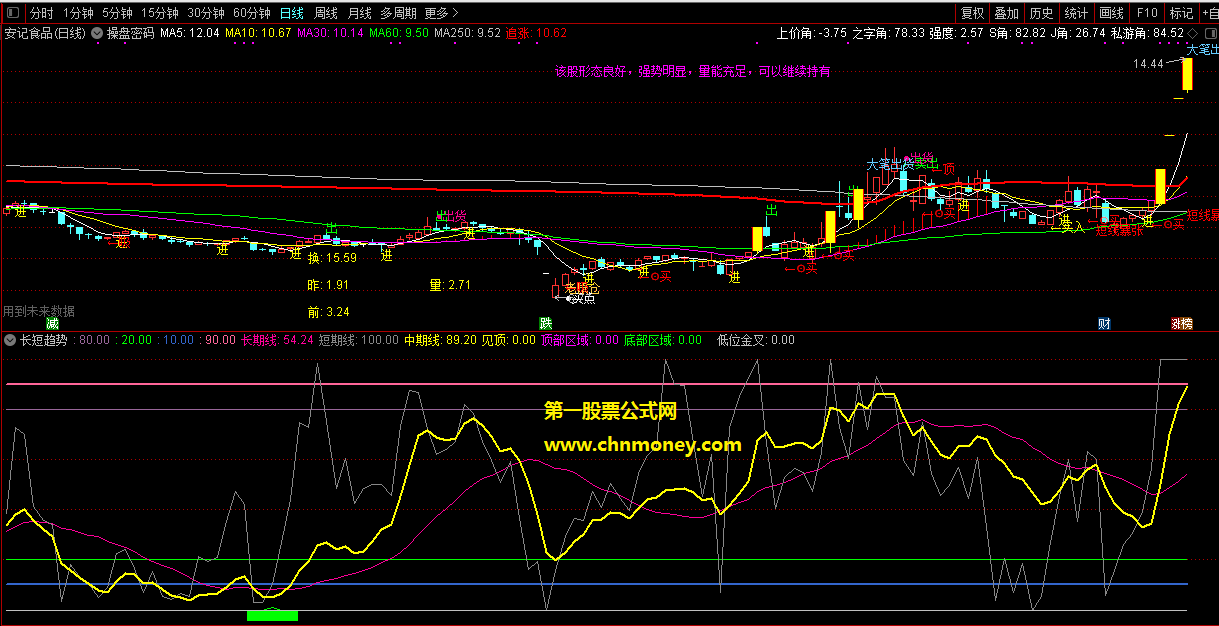Click the 前: 3.24 label
The width and height of the screenshot is (1219, 626).
[x=328, y=312]
